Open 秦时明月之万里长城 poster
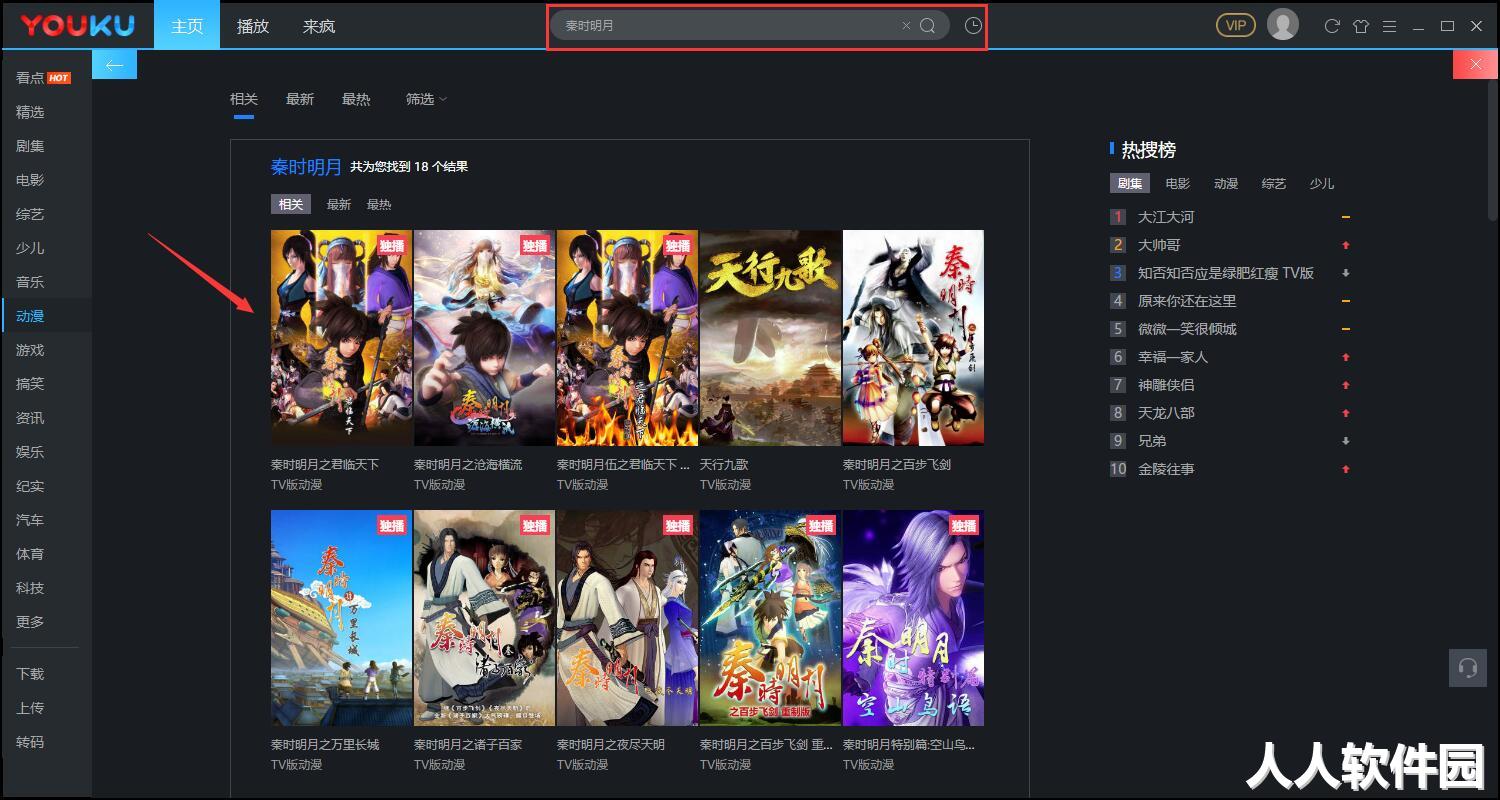The image size is (1500, 800). click(341, 618)
